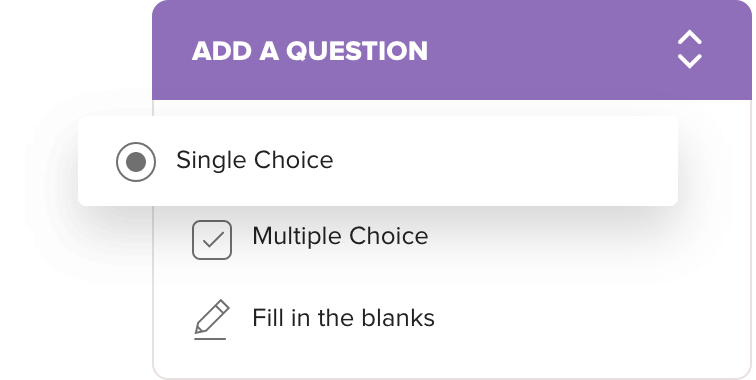Screen dimensions: 756x380
Task: Pick the Single Choice text label
Action: coord(255,161)
